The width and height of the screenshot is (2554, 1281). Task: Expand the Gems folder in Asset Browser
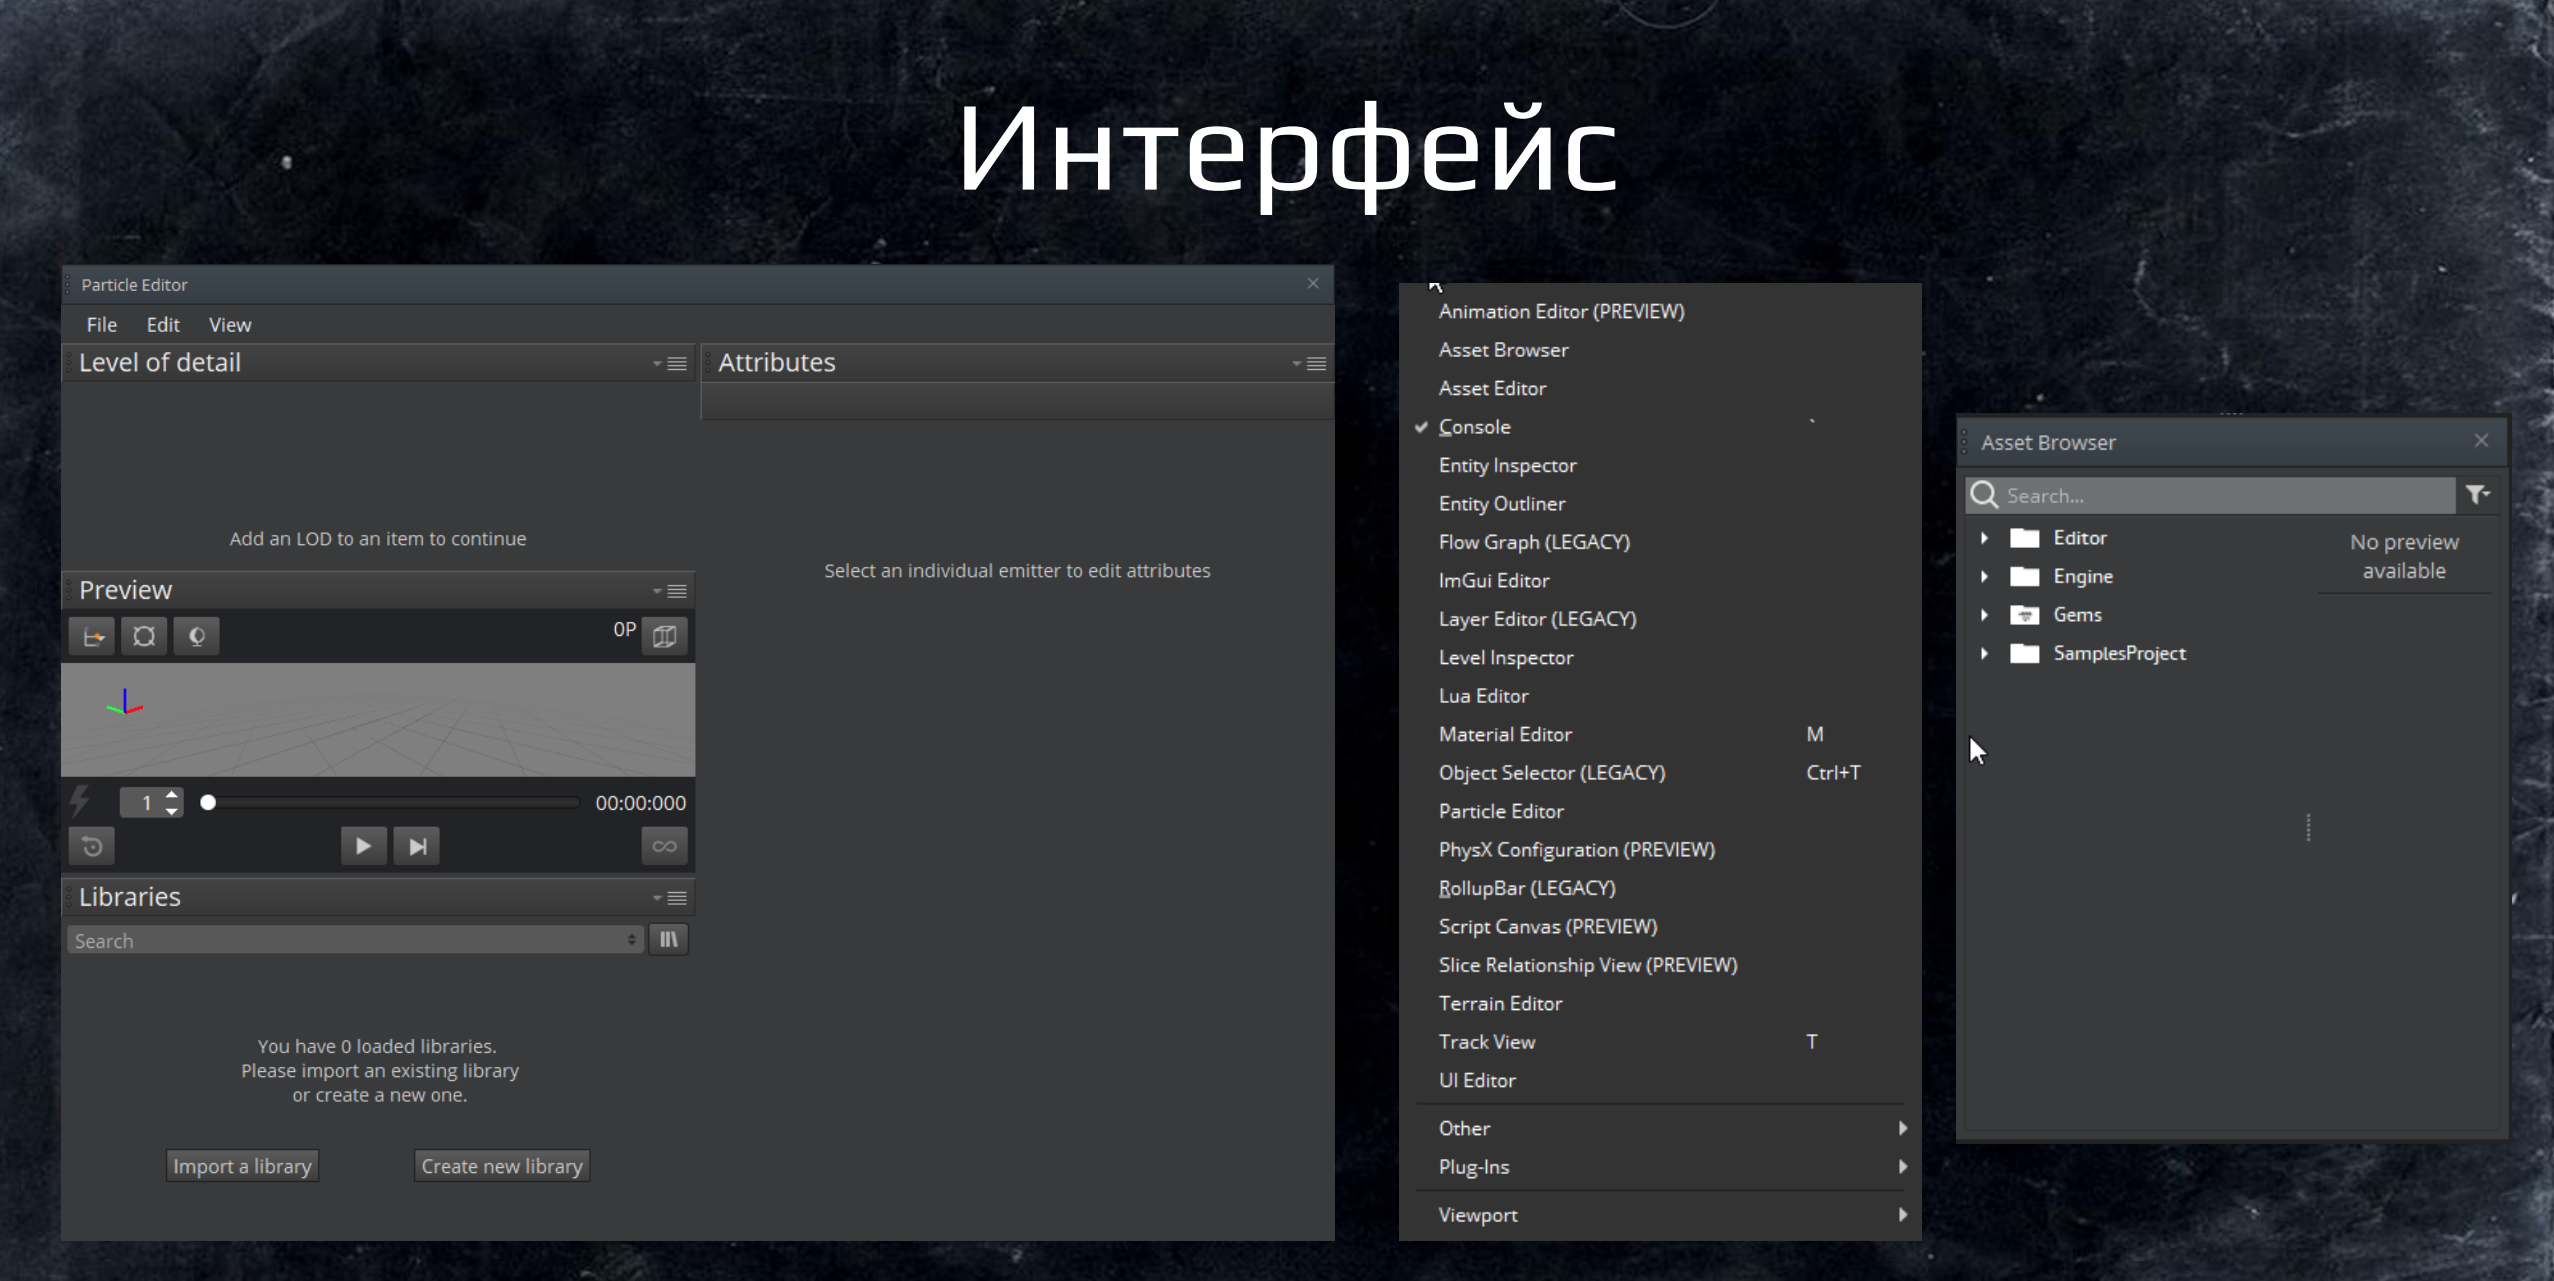click(1986, 614)
